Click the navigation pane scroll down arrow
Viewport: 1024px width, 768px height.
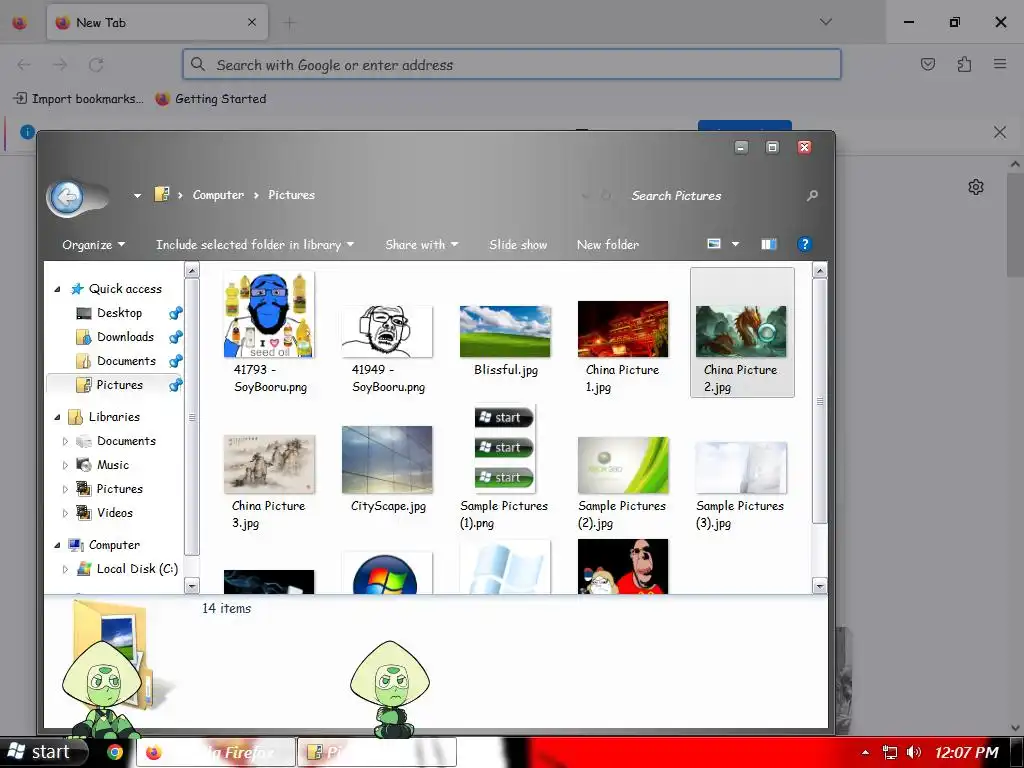[x=192, y=586]
